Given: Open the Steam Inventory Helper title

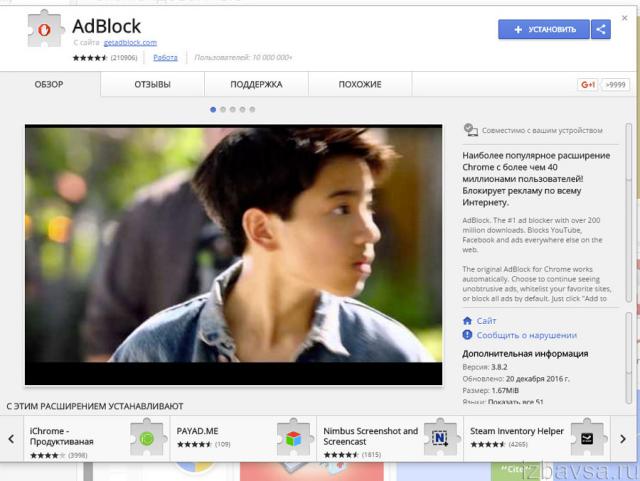Looking at the screenshot, I should point(517,431).
